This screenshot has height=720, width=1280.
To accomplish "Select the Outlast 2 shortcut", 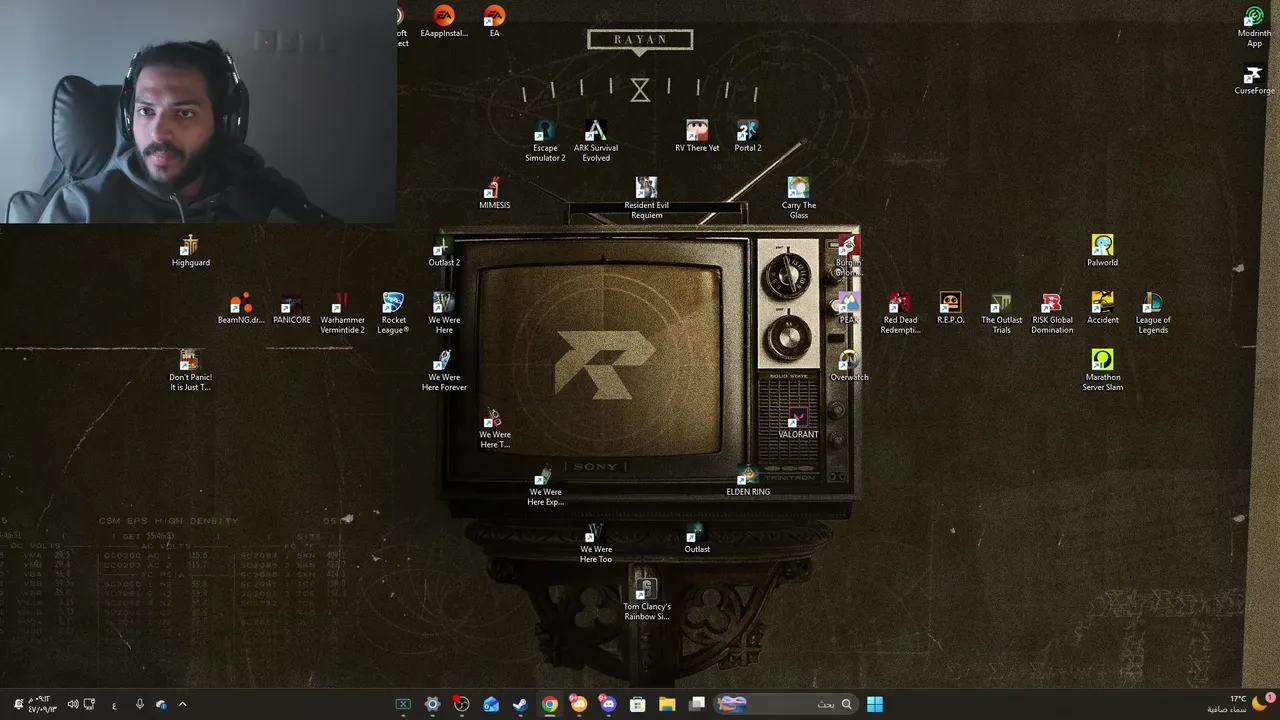I will click(444, 251).
